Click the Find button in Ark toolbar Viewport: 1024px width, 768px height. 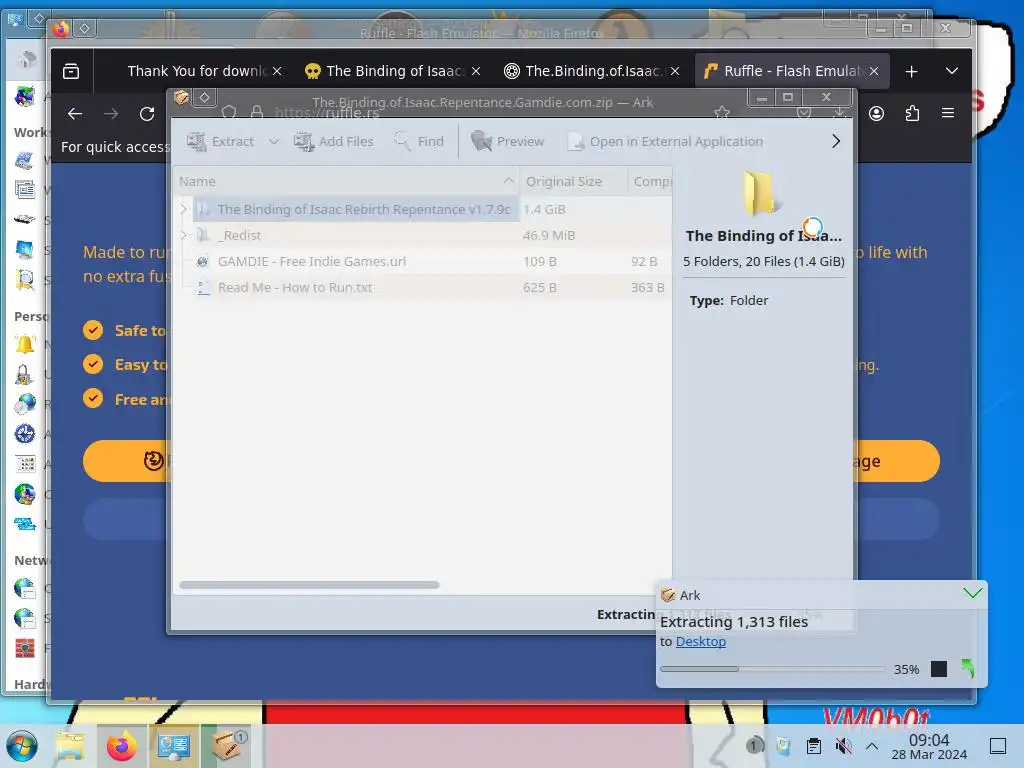coord(419,141)
